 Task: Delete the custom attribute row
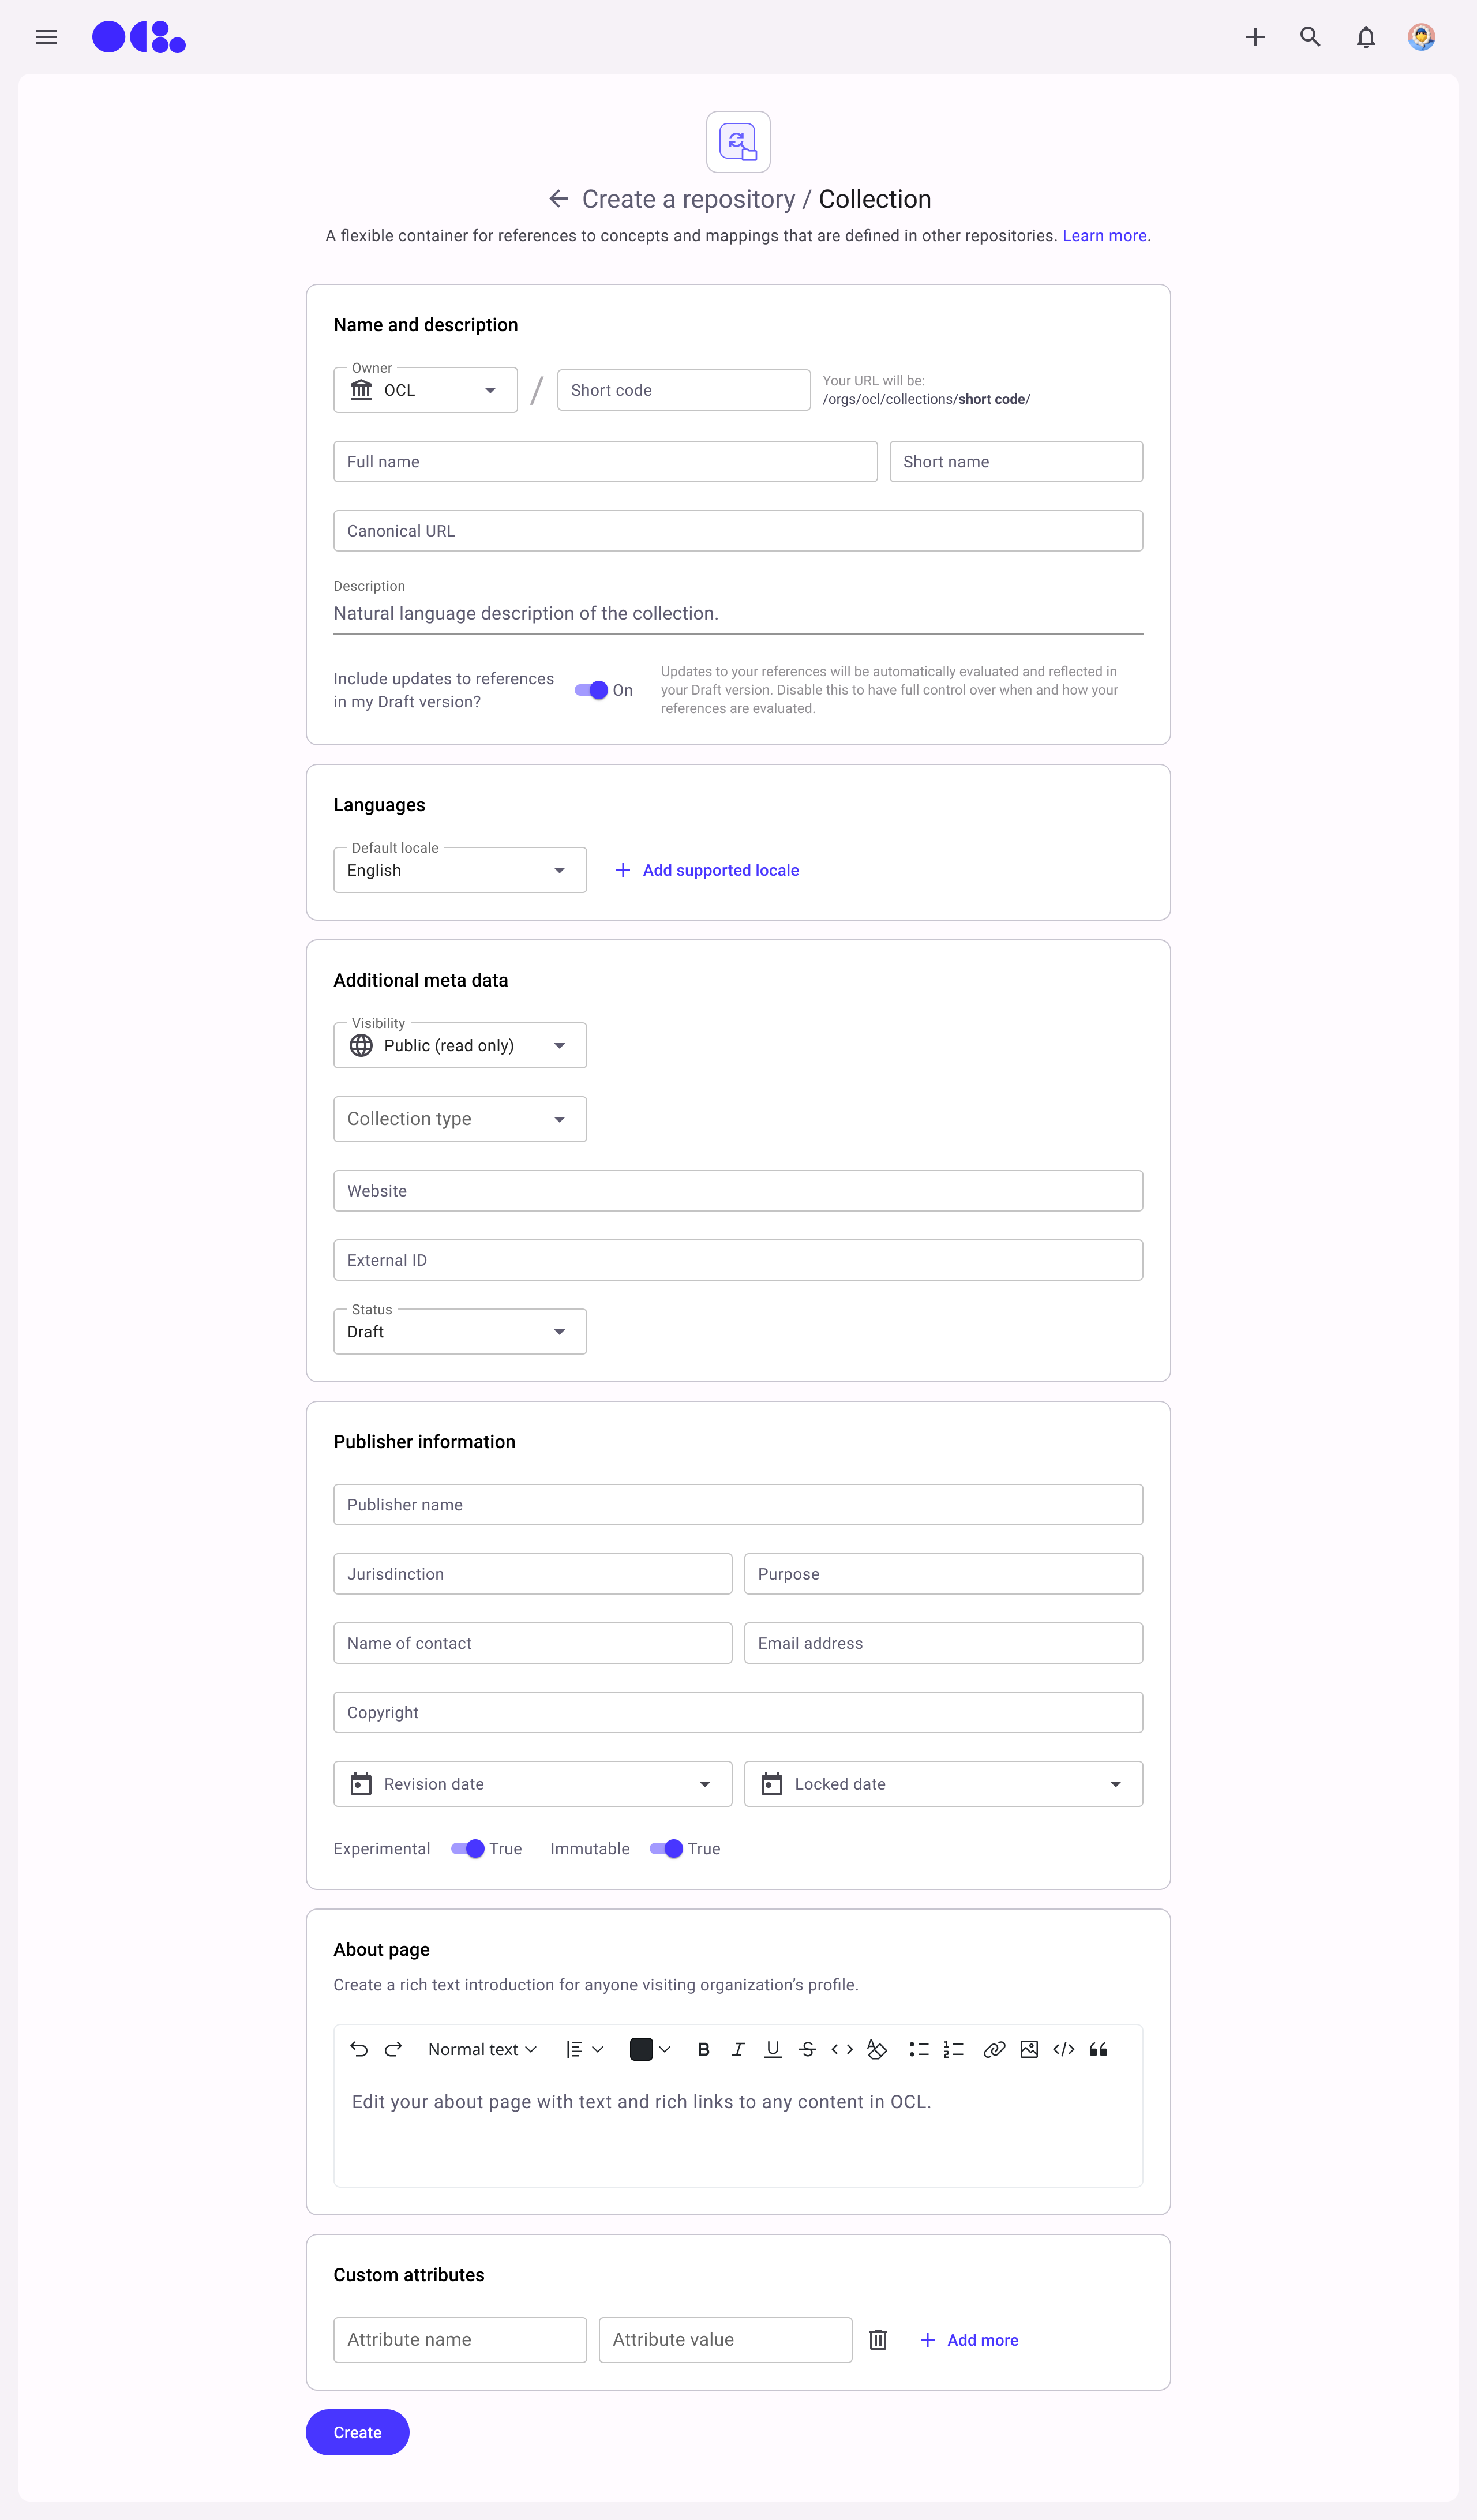[878, 2340]
